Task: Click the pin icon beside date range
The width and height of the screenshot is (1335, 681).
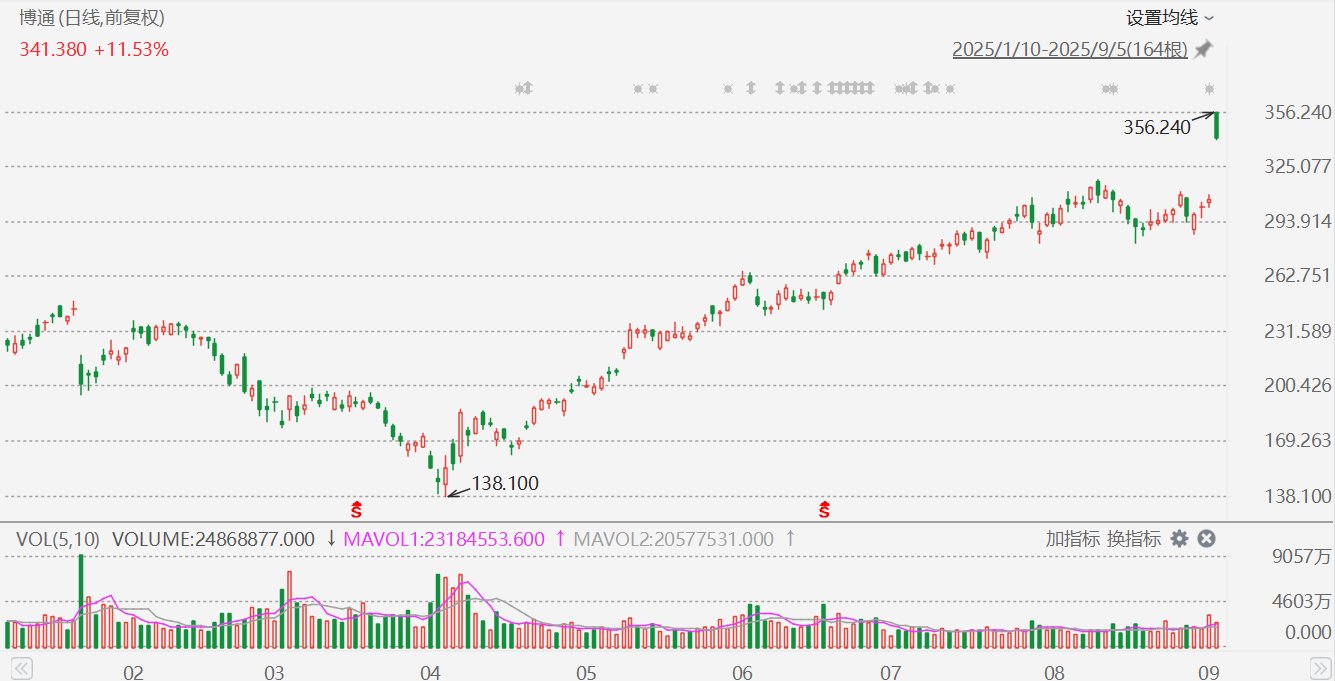Action: 1203,49
